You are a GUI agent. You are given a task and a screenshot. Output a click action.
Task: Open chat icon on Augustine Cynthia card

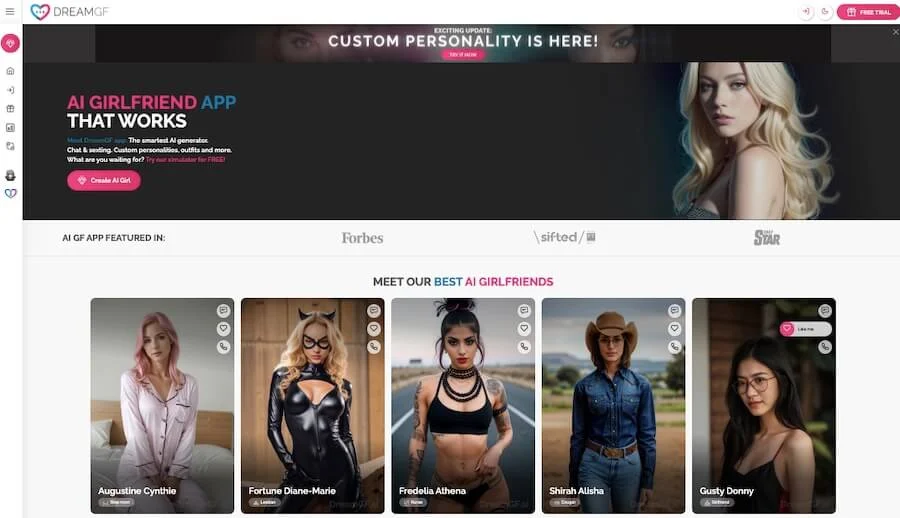coord(223,311)
